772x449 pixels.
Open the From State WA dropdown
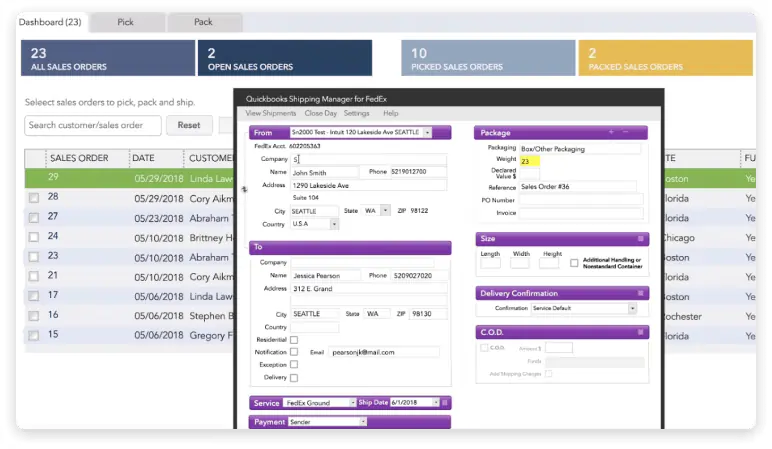pos(386,210)
